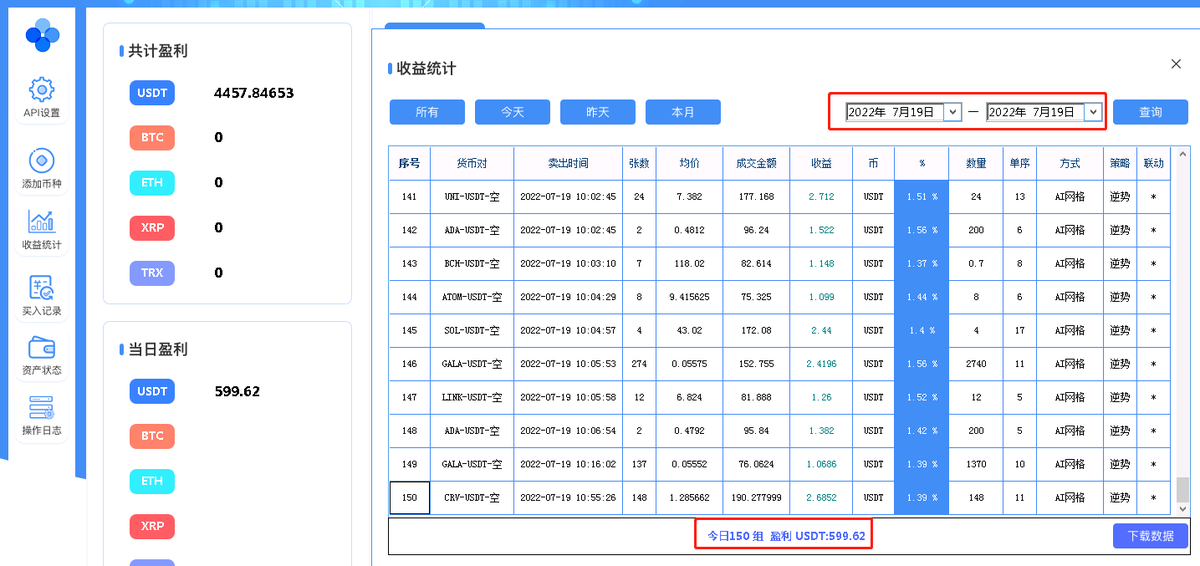
Task: Click the sequence cell 141
Action: click(x=409, y=197)
